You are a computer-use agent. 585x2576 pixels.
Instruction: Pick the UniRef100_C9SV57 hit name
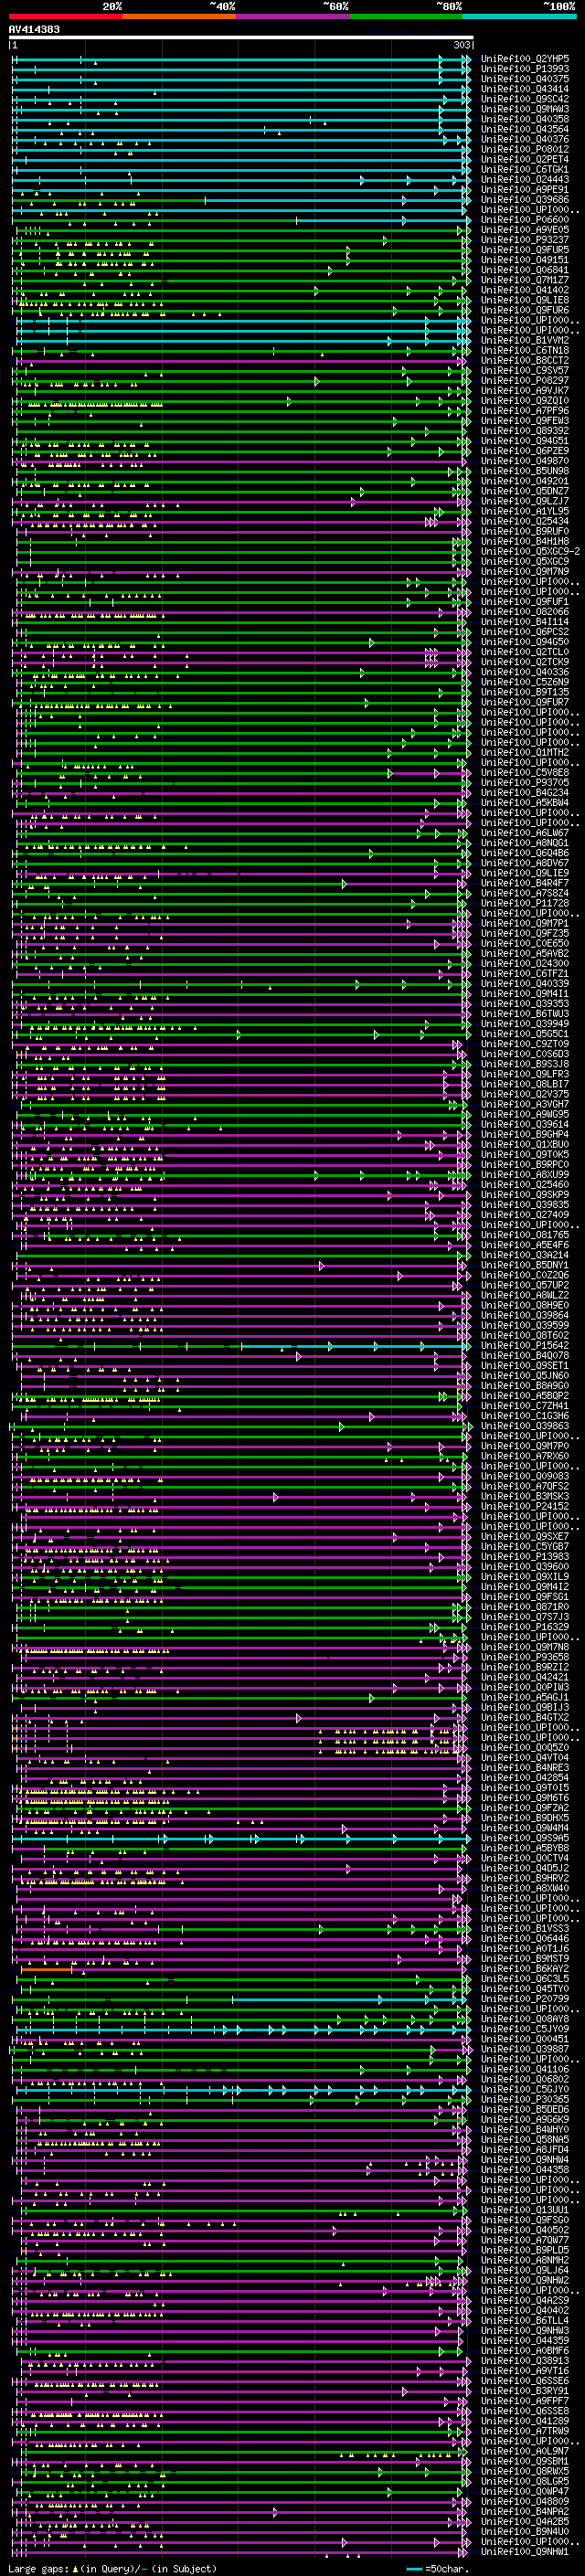pyautogui.click(x=525, y=370)
